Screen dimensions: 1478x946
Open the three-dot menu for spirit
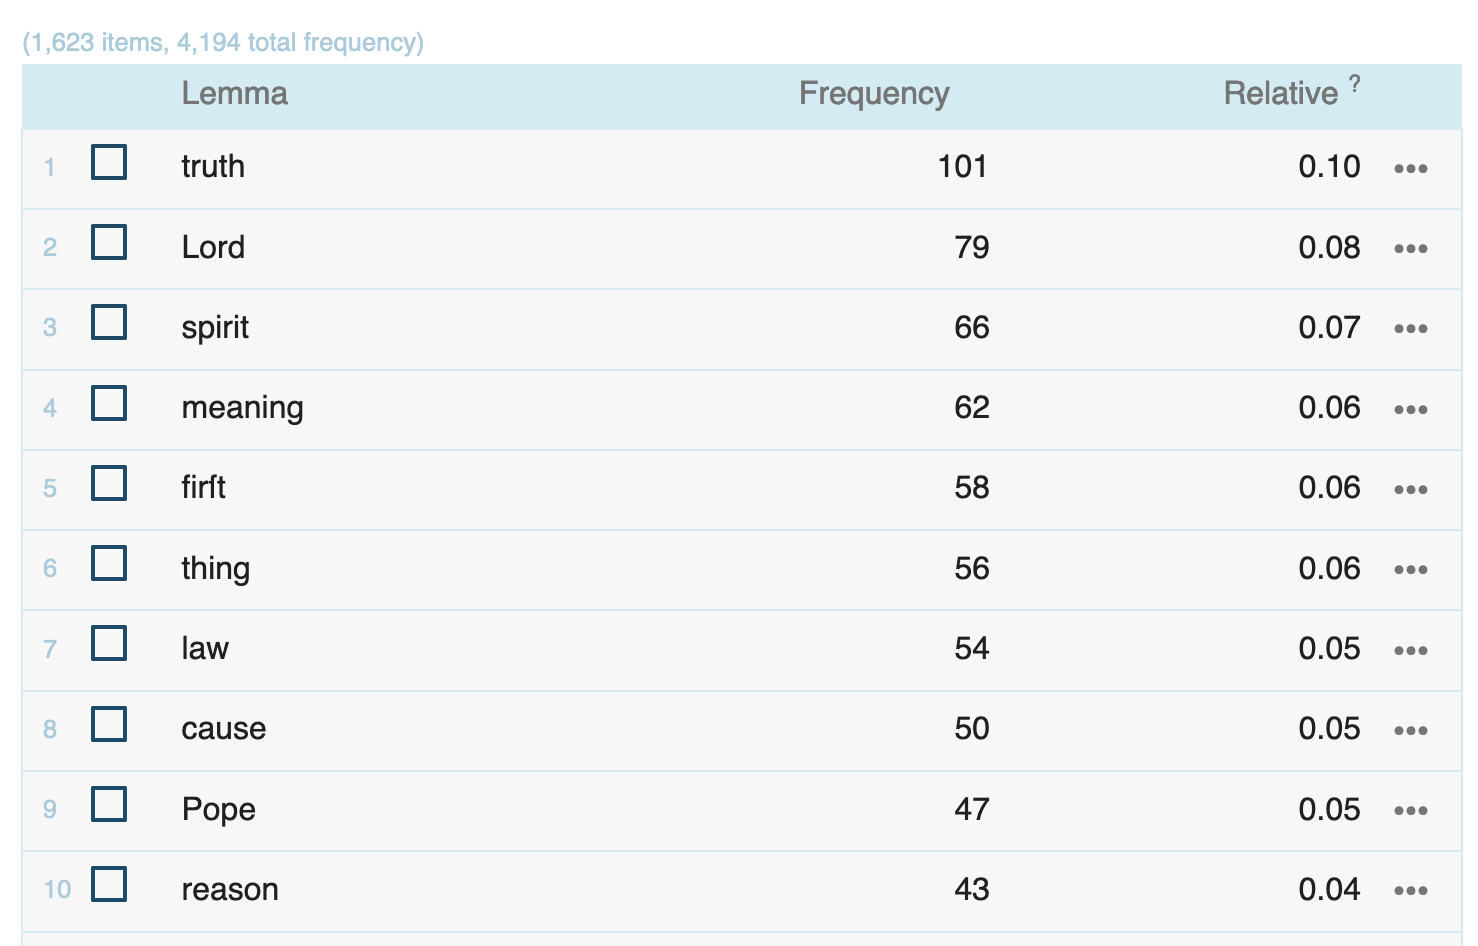click(x=1410, y=328)
